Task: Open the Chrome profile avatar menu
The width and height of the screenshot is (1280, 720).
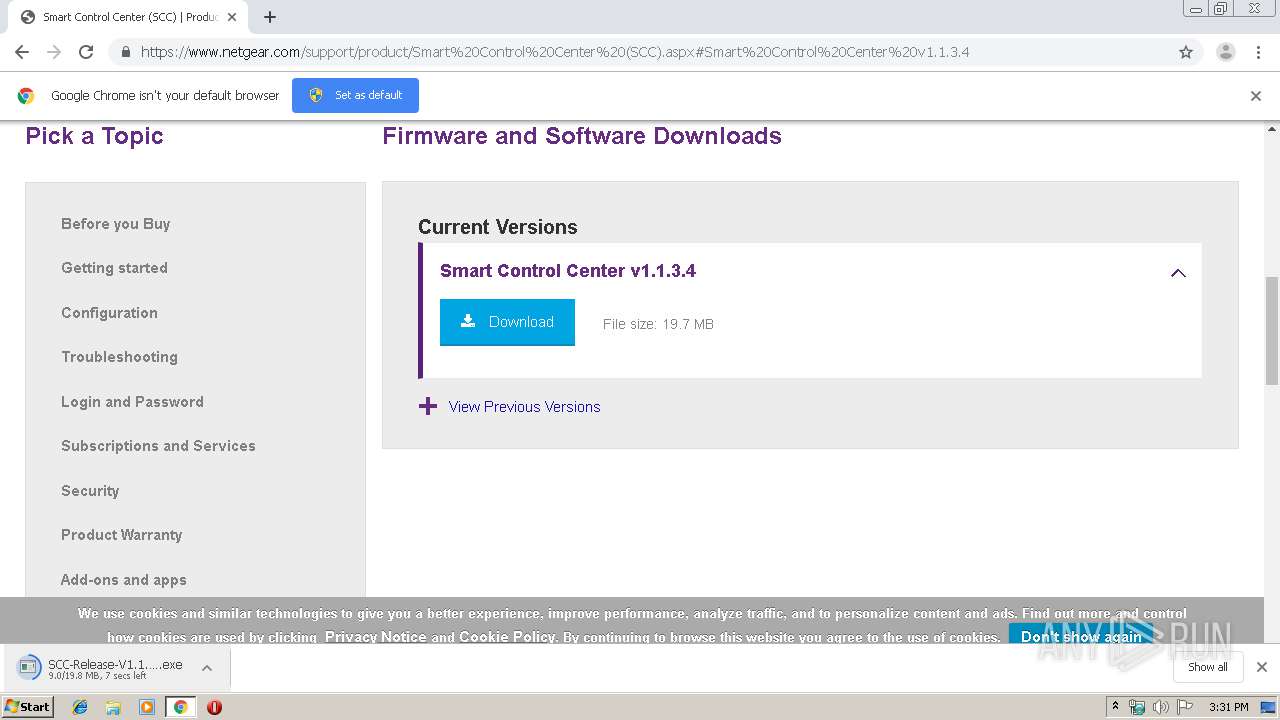Action: point(1225,52)
